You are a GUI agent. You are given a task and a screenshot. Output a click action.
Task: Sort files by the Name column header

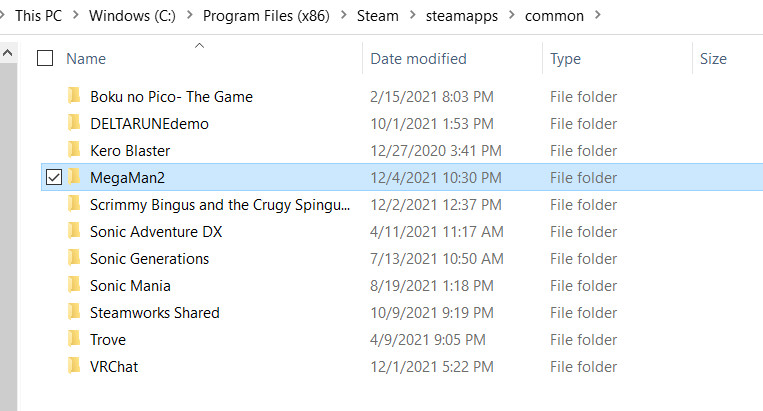tap(86, 59)
